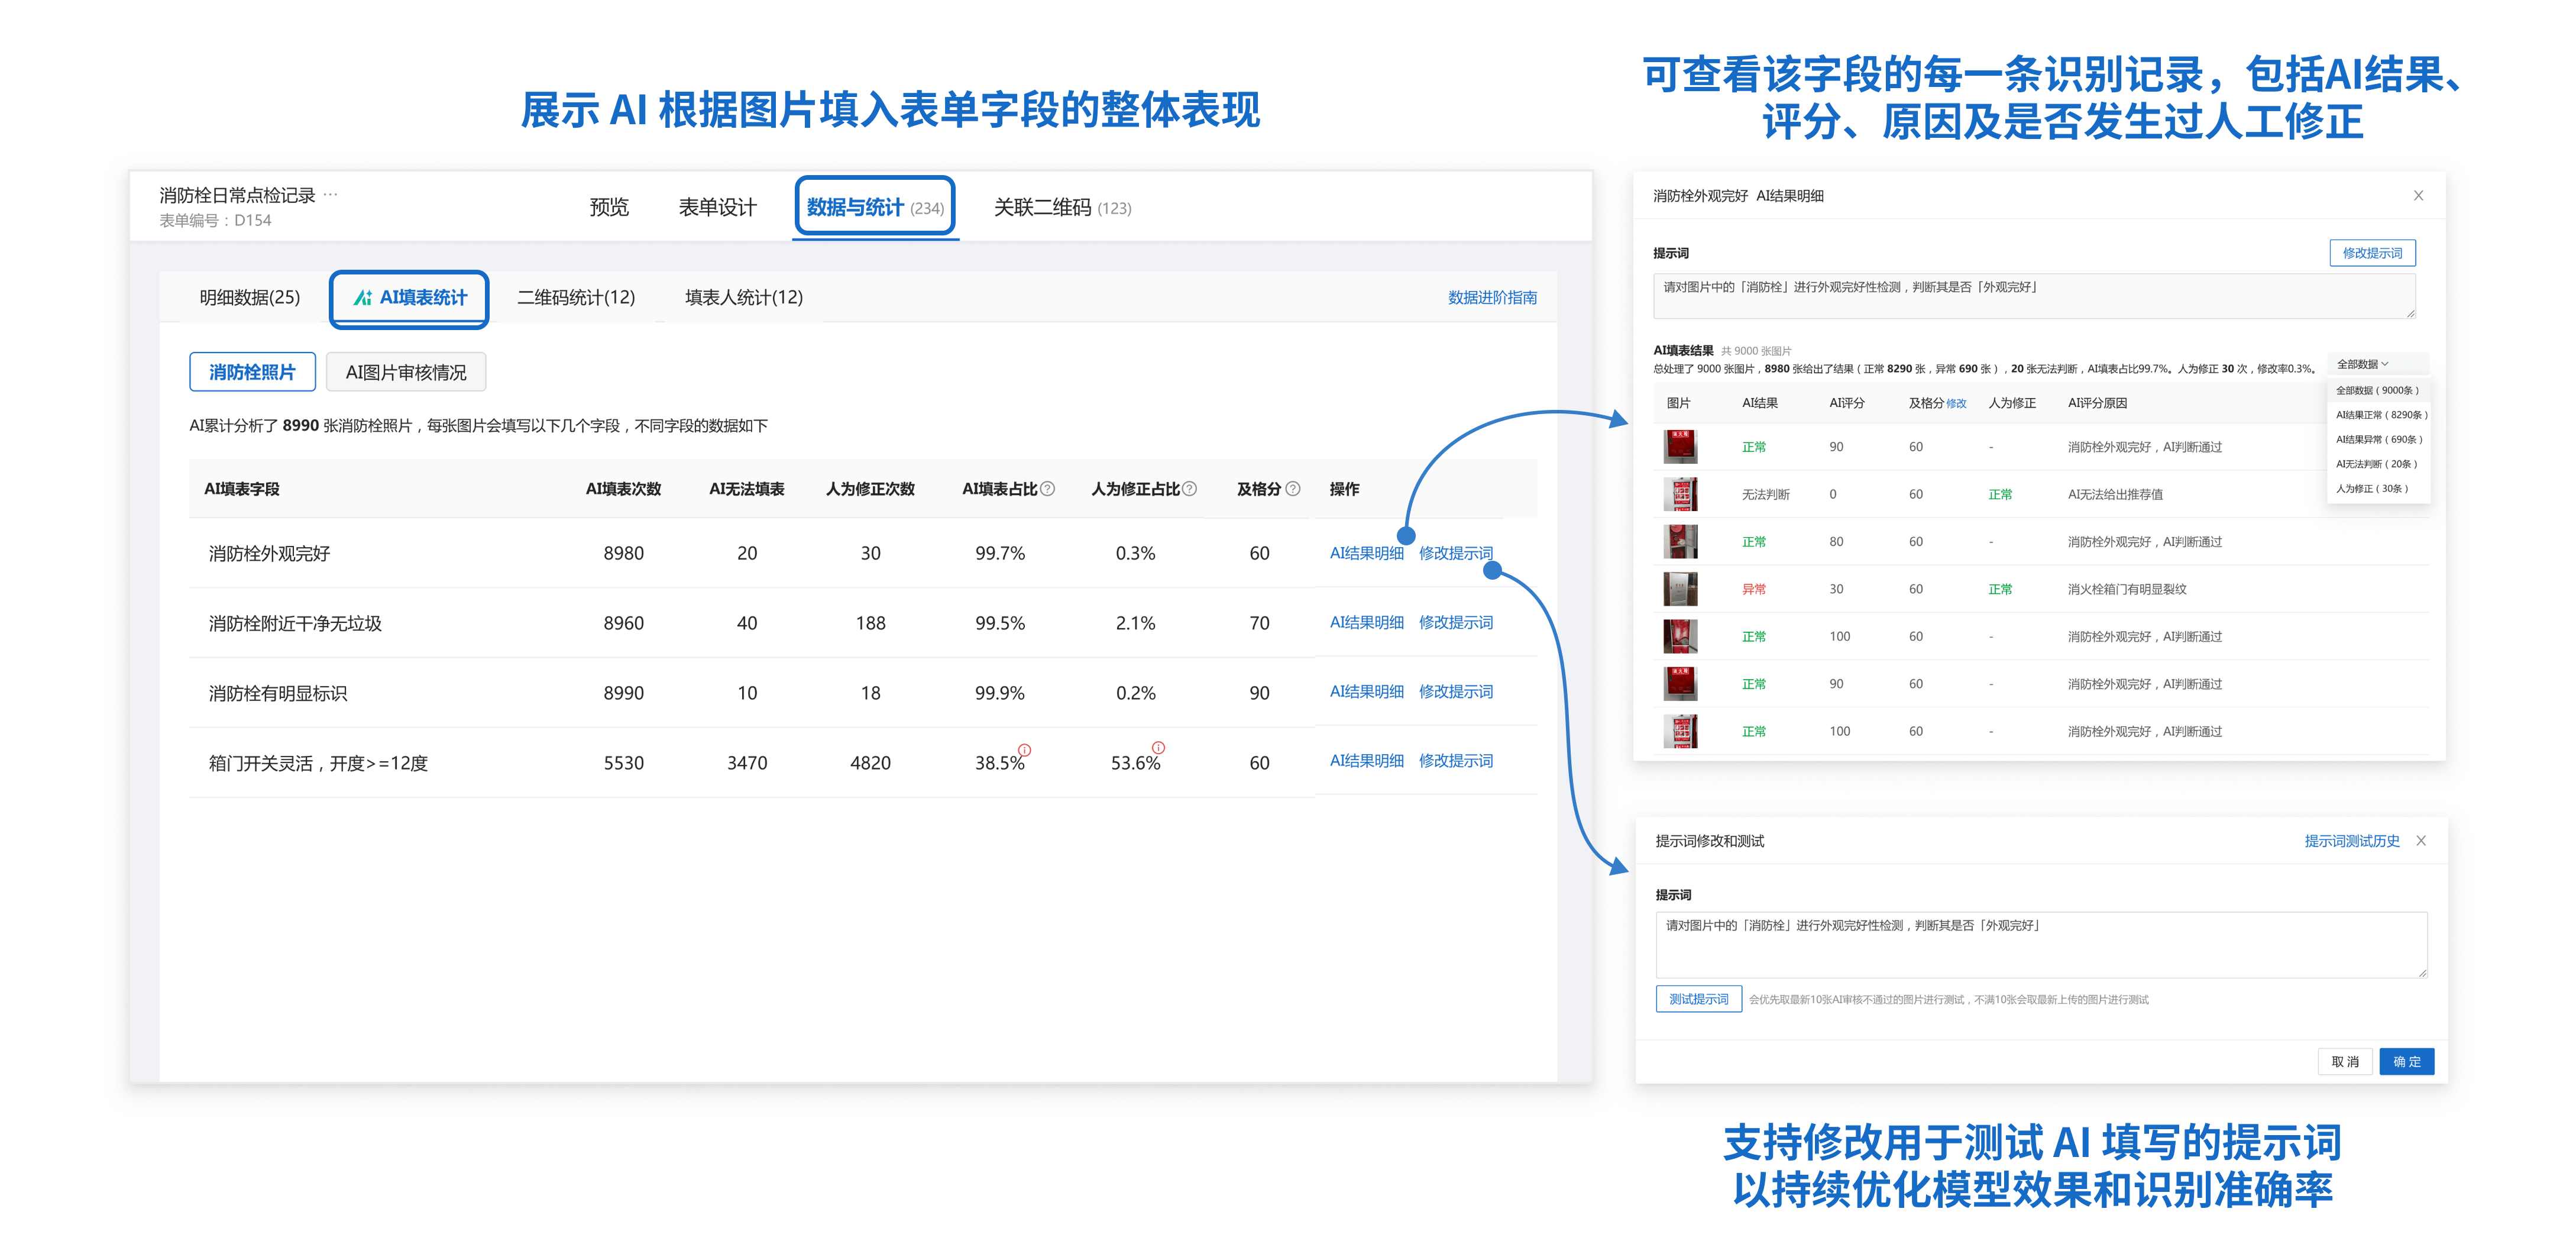
Task: Switch to the AI图片审核情况 toggle
Action: click(x=405, y=372)
